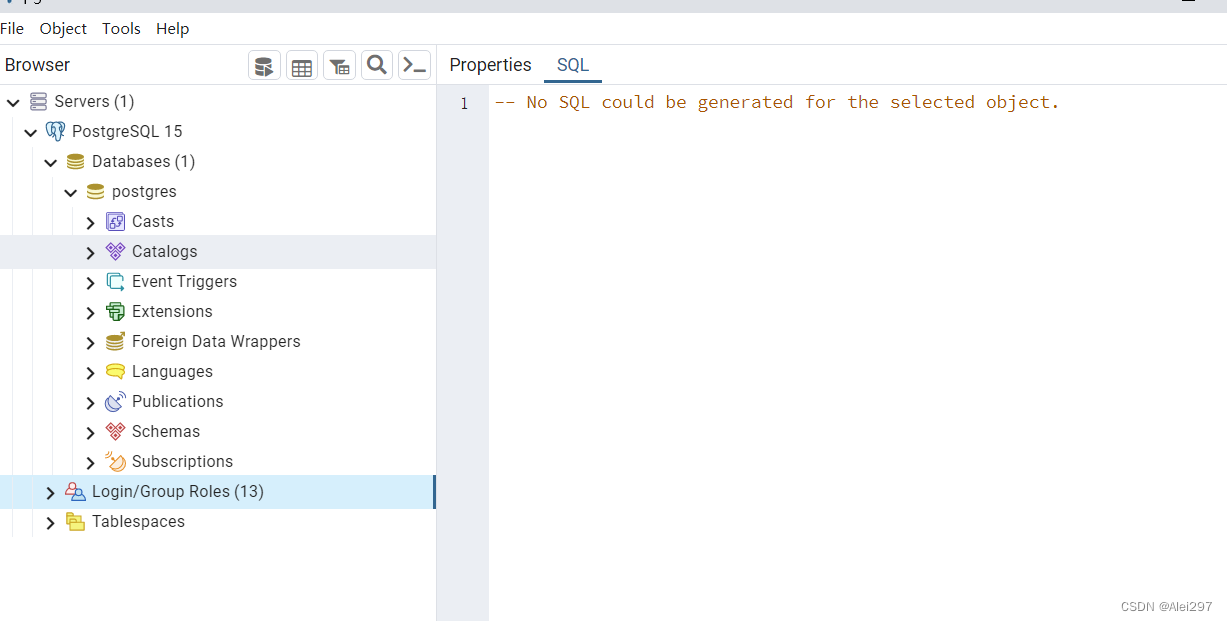Select the 'Languages' row text
The height and width of the screenshot is (621, 1227).
[172, 372]
